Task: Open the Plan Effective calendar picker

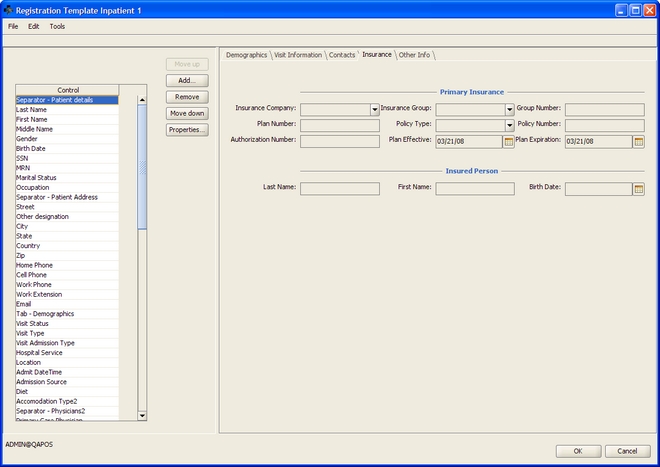Action: [x=509, y=142]
